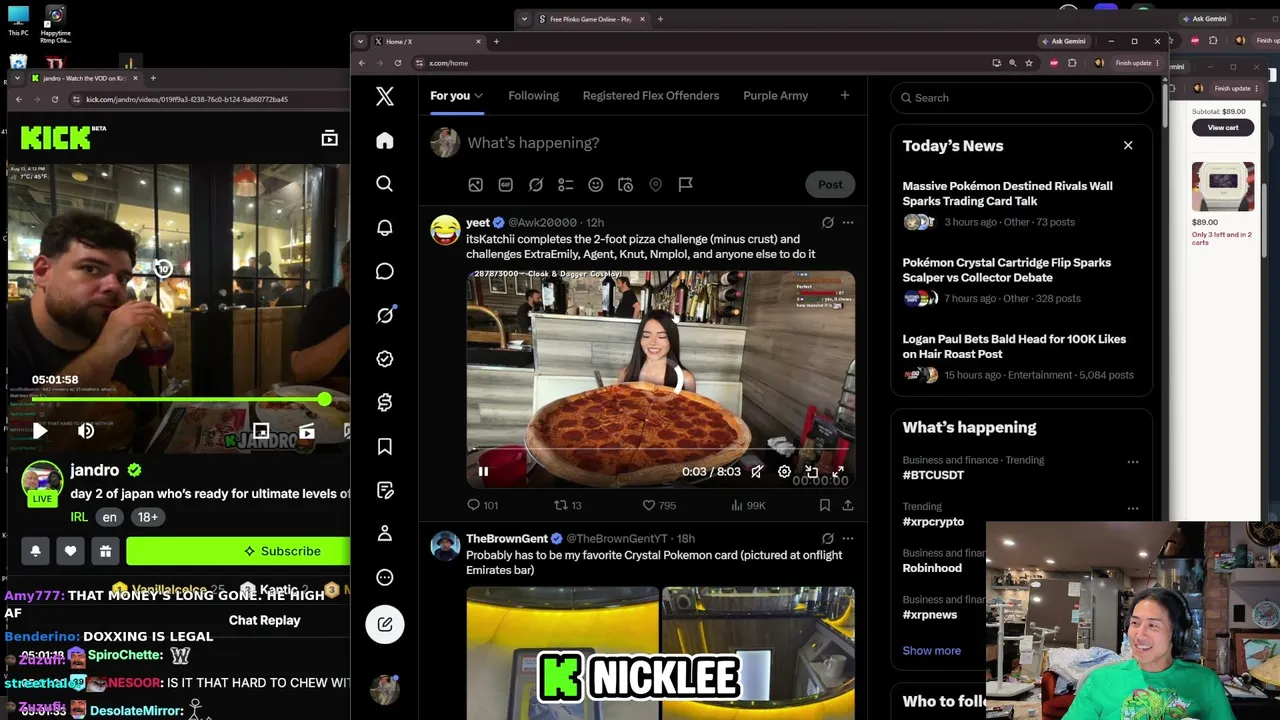Viewport: 1280px width, 720px height.
Task: Open More circle icon in X sidebar
Action: pos(385,577)
